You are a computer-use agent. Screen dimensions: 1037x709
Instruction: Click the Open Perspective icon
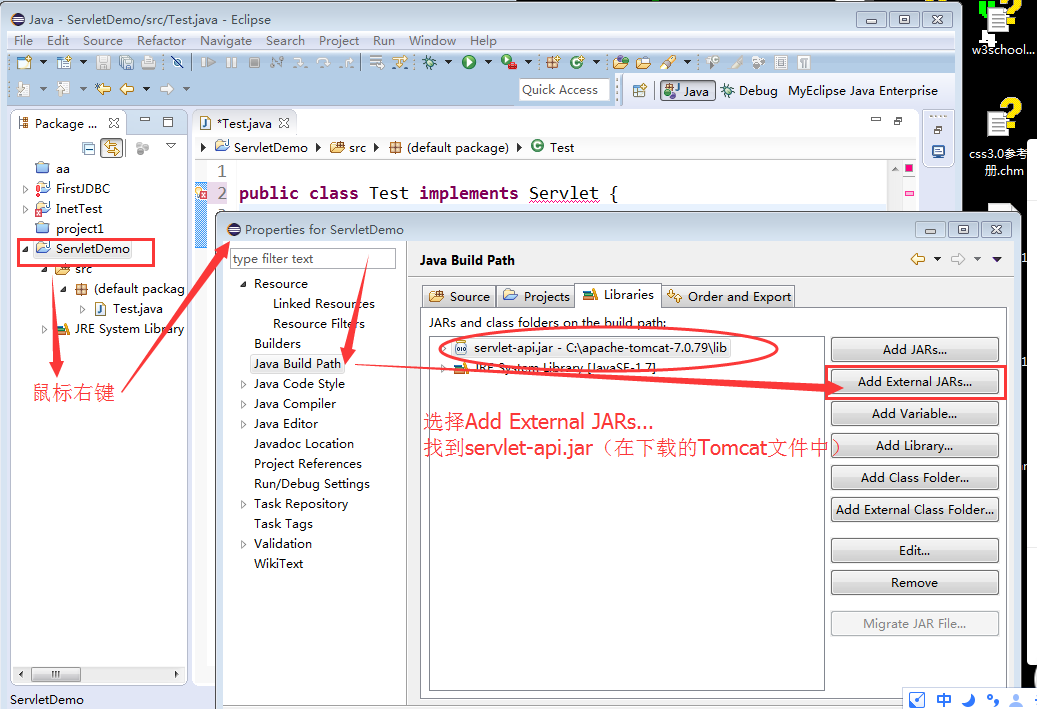640,91
